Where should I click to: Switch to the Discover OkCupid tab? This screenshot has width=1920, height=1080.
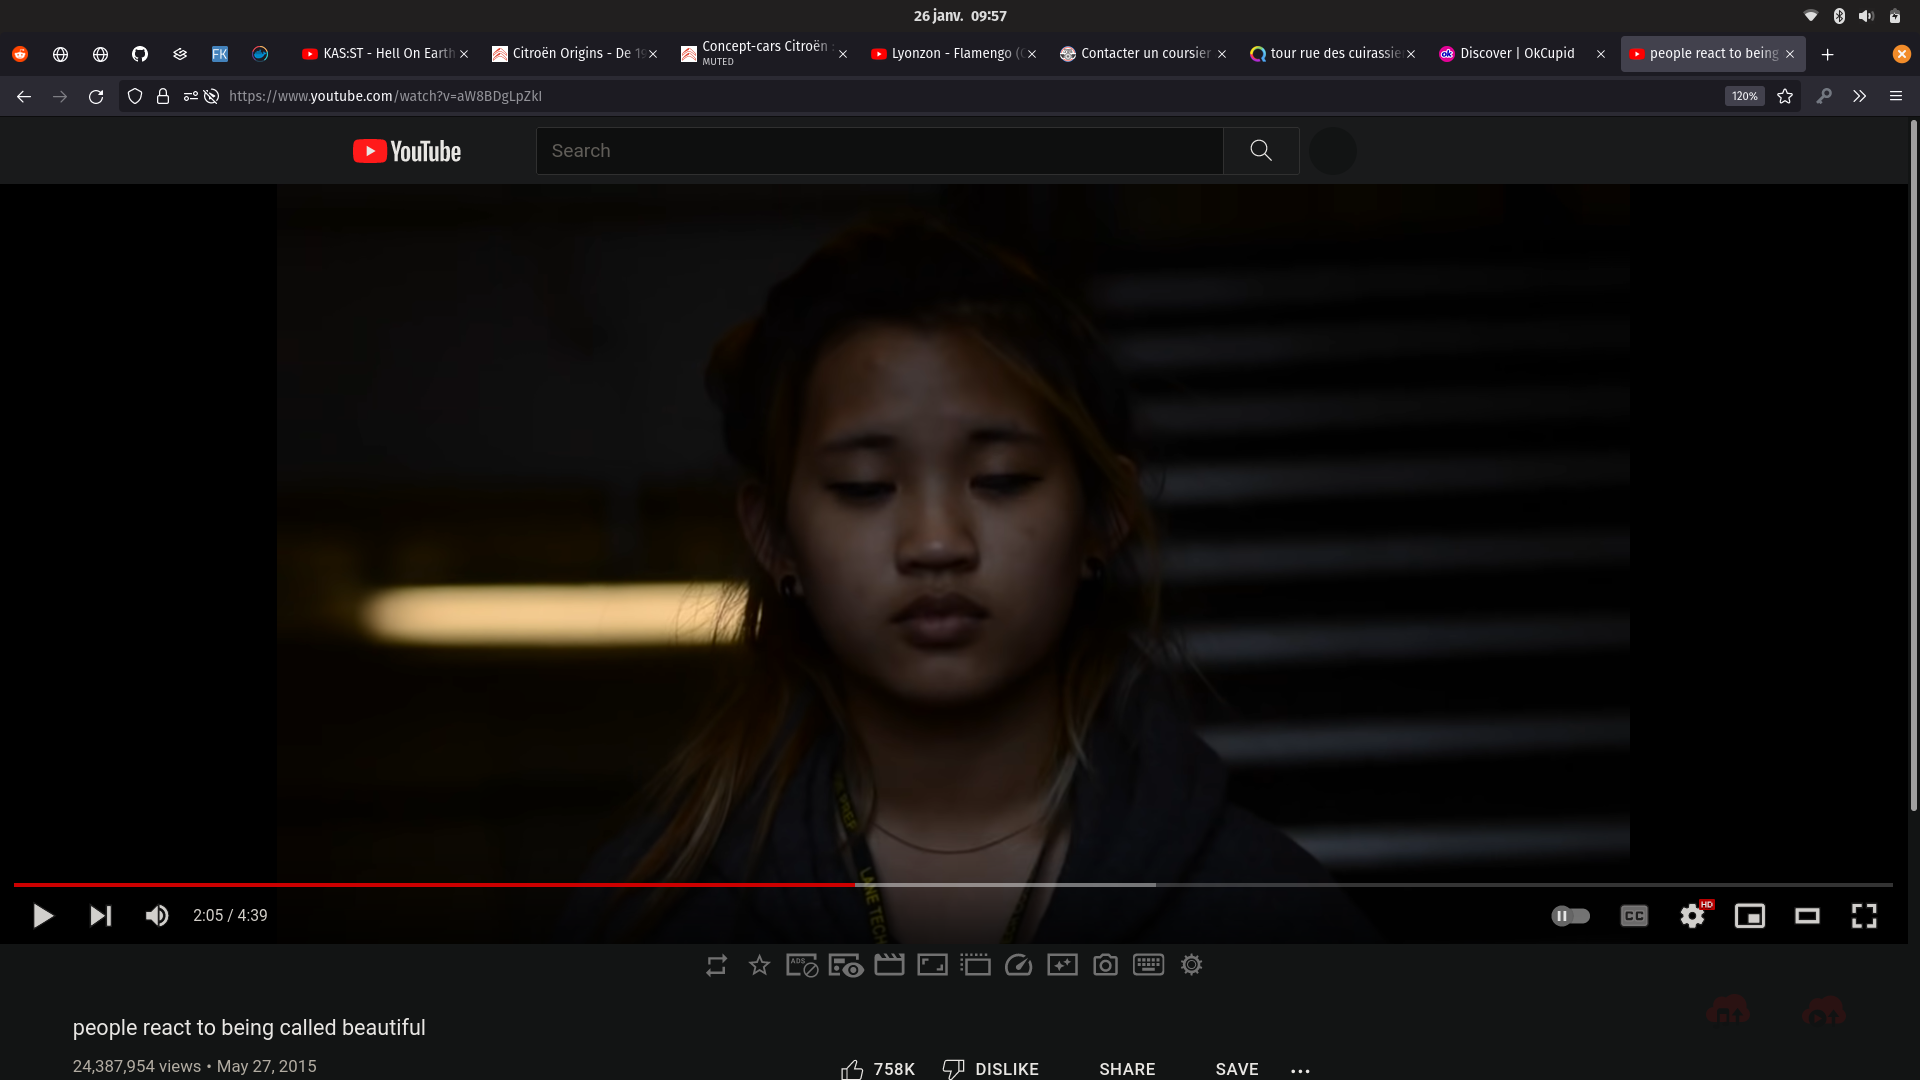coord(1516,54)
